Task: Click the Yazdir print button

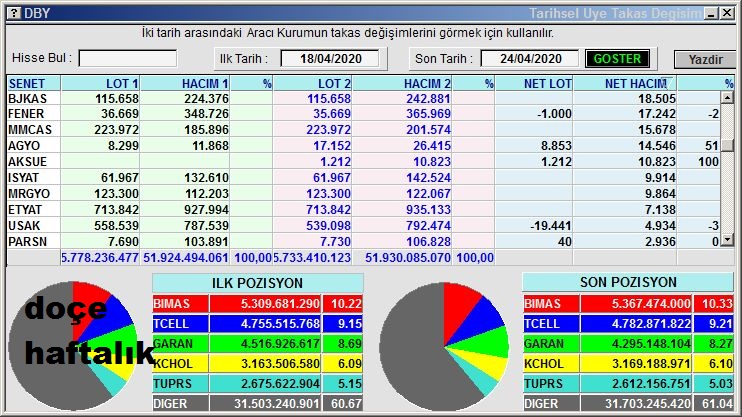Action: click(705, 60)
